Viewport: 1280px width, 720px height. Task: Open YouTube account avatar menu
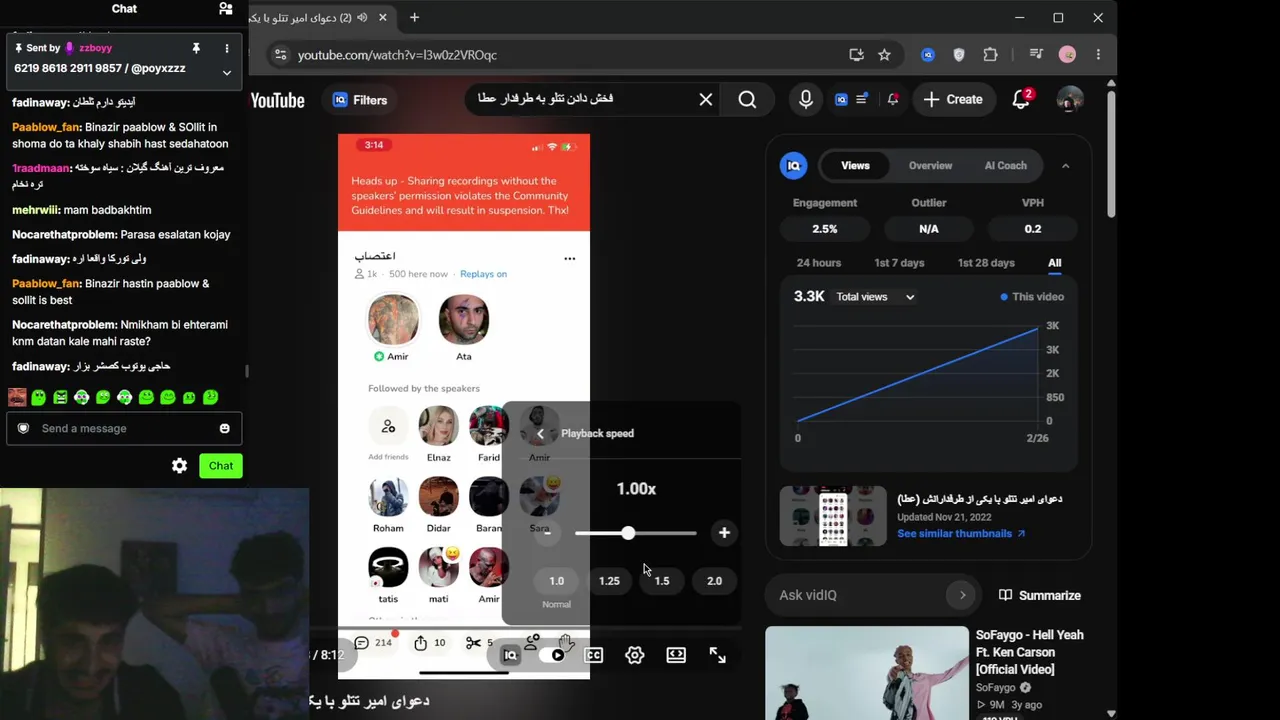[1070, 99]
